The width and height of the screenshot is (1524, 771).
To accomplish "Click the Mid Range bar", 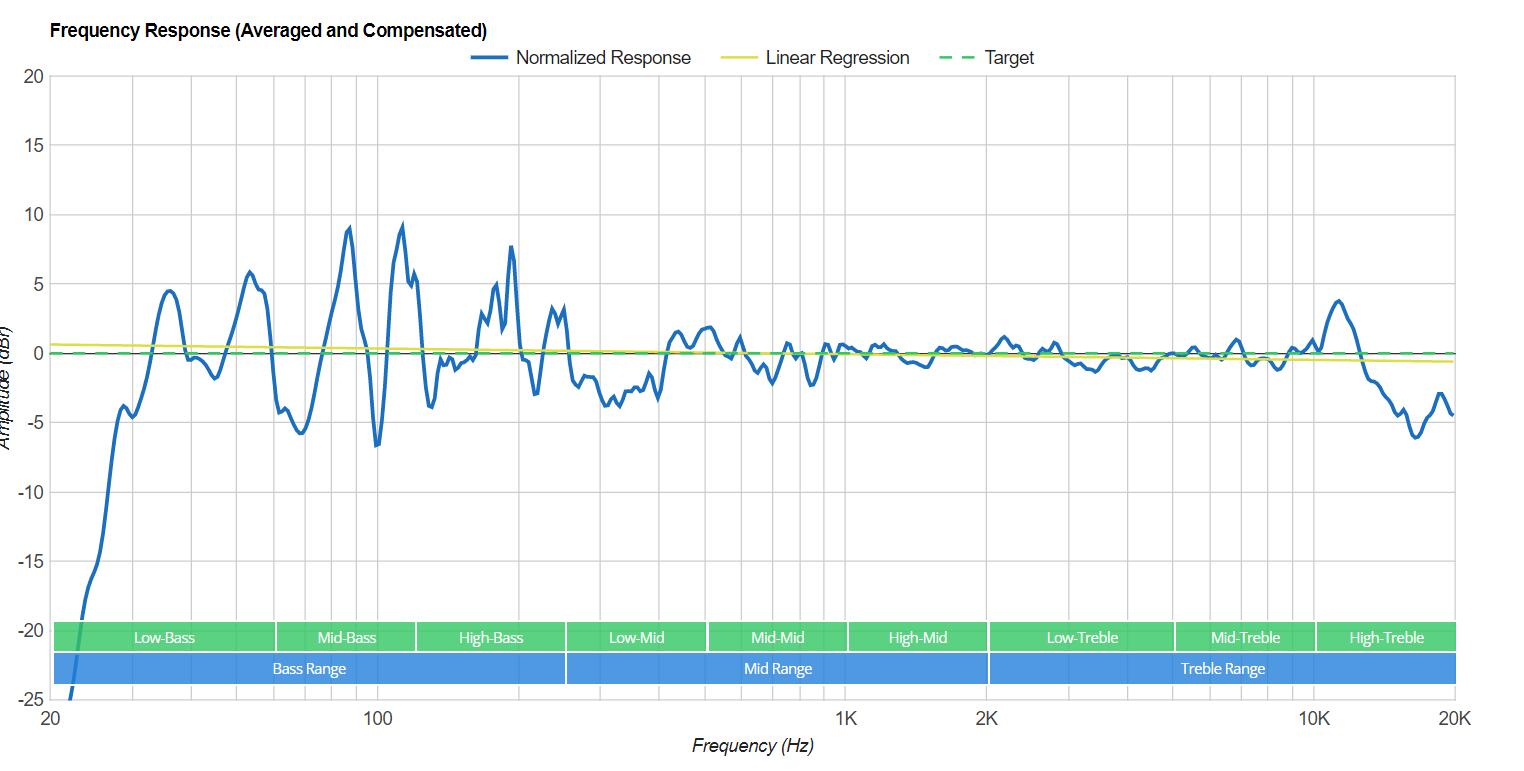I will [777, 669].
